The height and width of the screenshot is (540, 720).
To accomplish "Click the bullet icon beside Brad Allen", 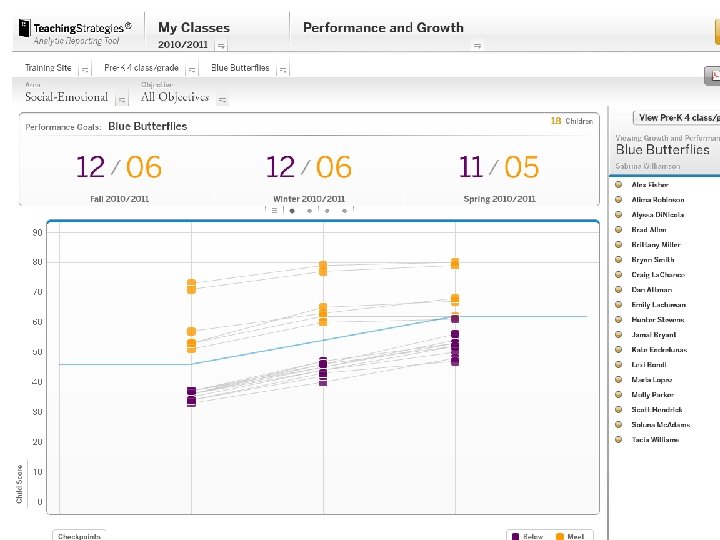I will pos(619,230).
